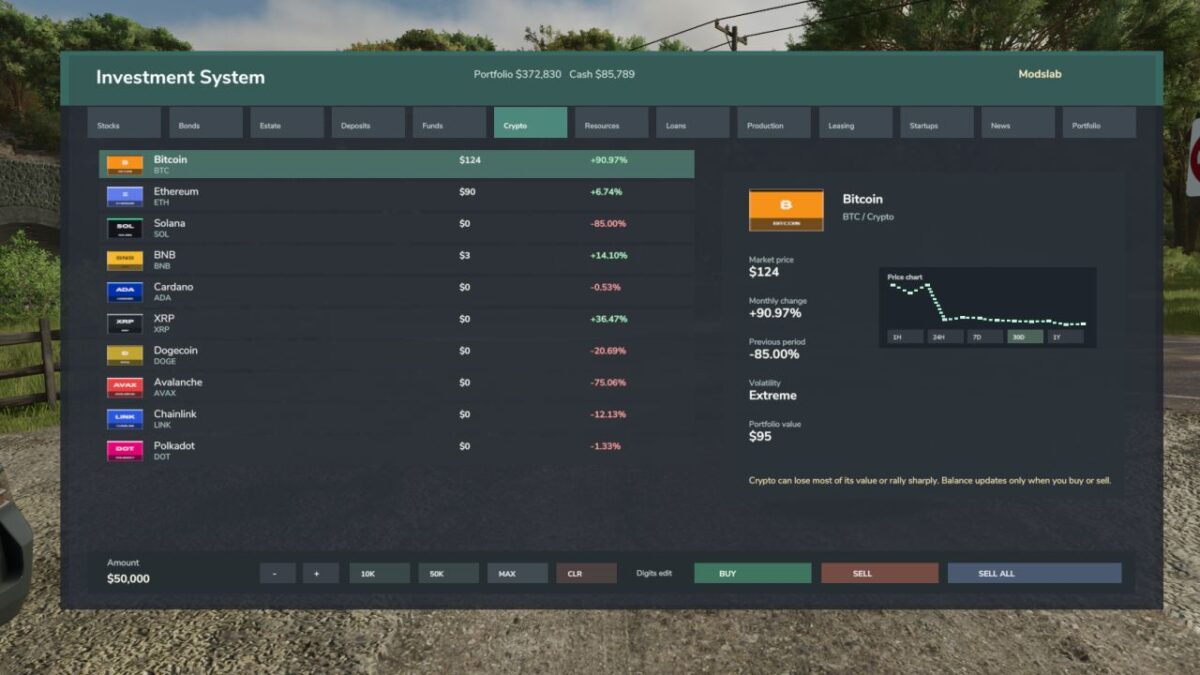
Task: Click the Solana SOL icon
Action: (125, 229)
